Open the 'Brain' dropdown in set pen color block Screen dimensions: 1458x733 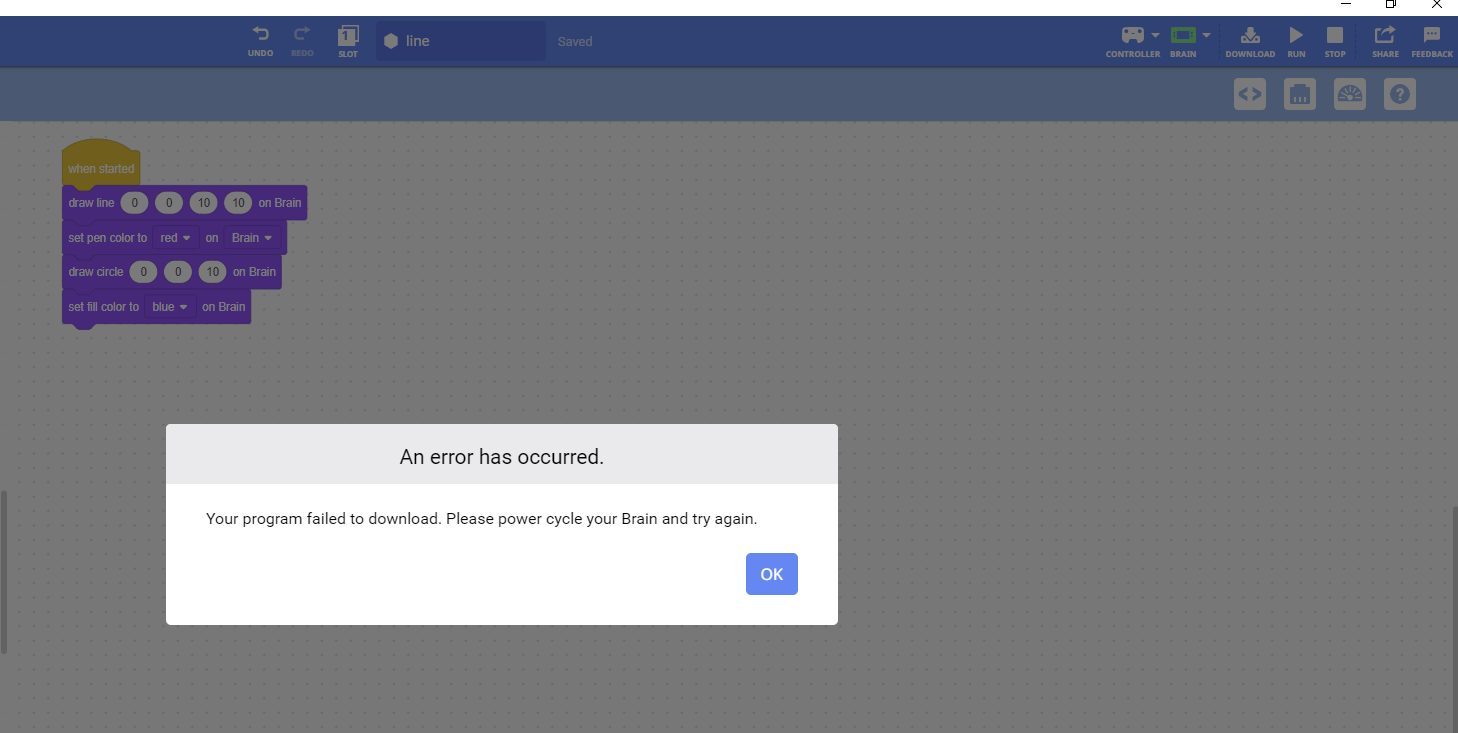[x=252, y=238]
